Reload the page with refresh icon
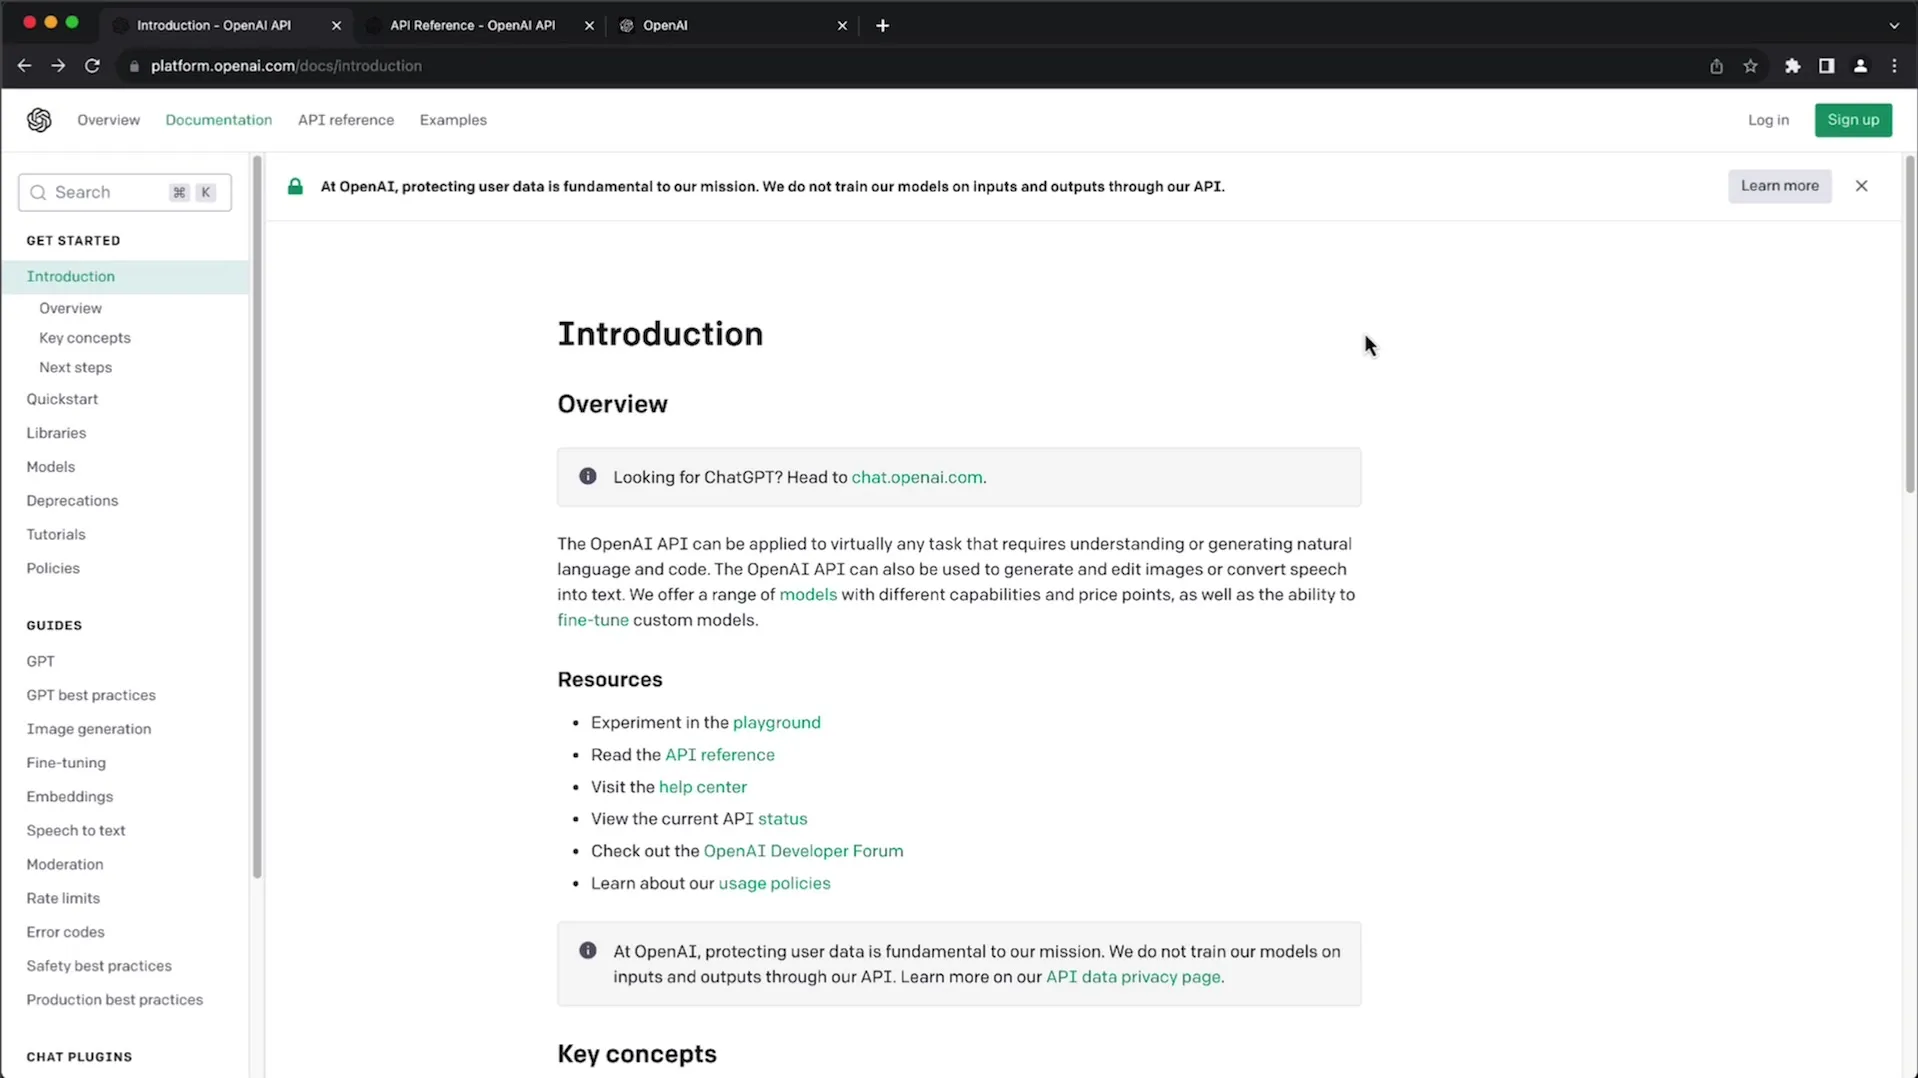The width and height of the screenshot is (1918, 1078). pyautogui.click(x=92, y=66)
